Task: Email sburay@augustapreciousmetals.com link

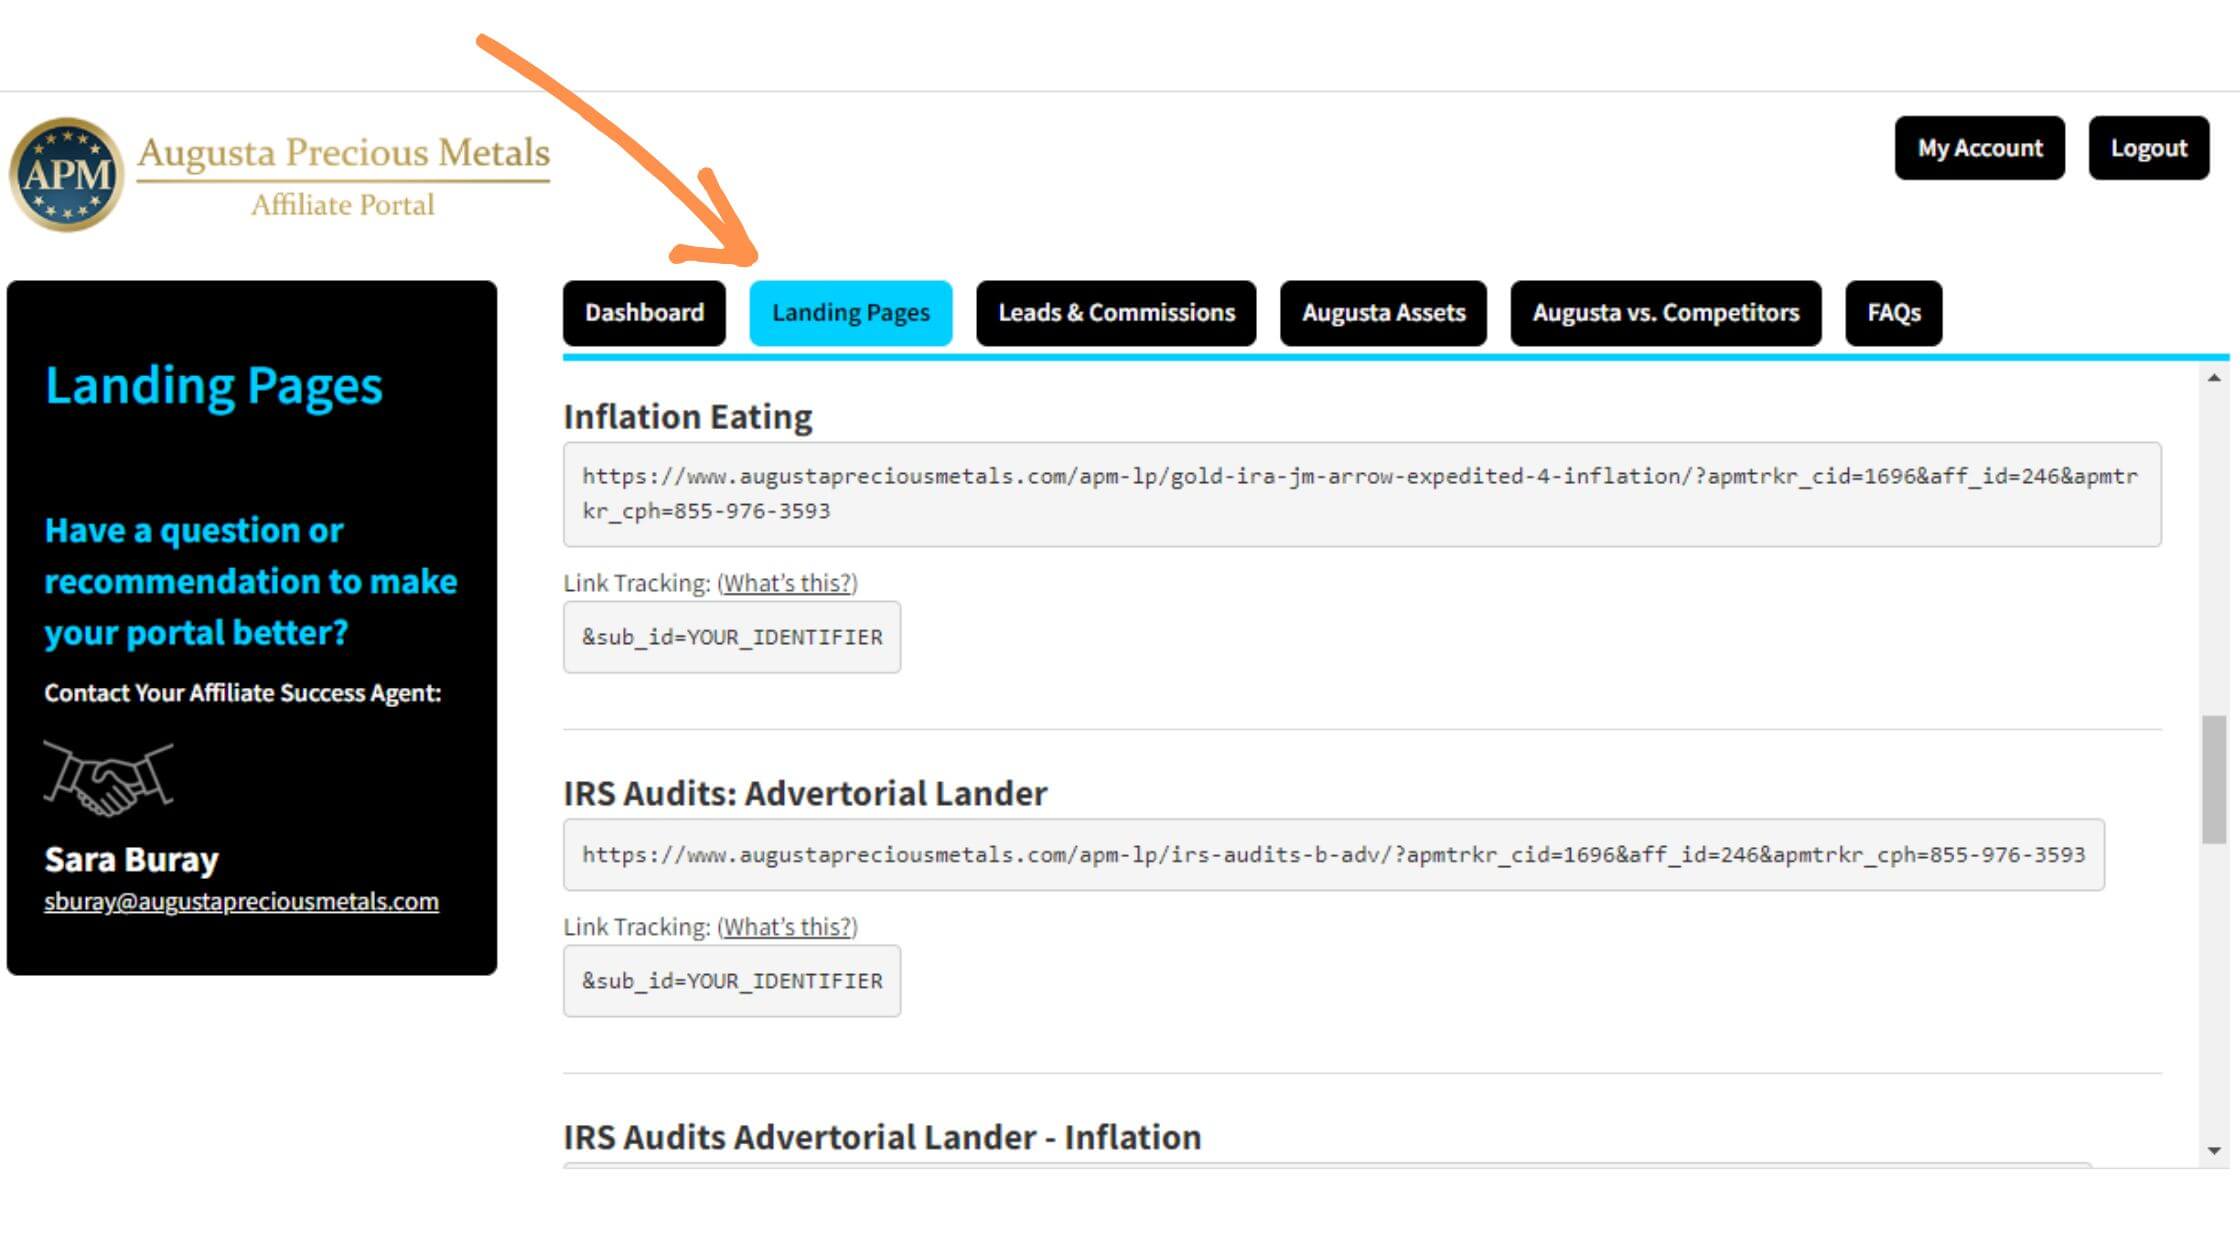Action: tap(241, 902)
